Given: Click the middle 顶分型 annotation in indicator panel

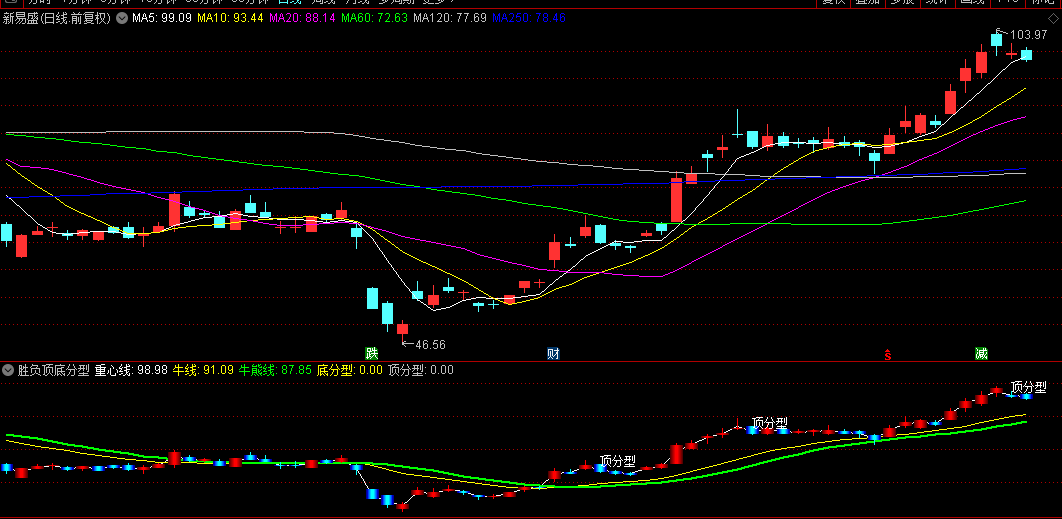Looking at the screenshot, I should pos(770,423).
